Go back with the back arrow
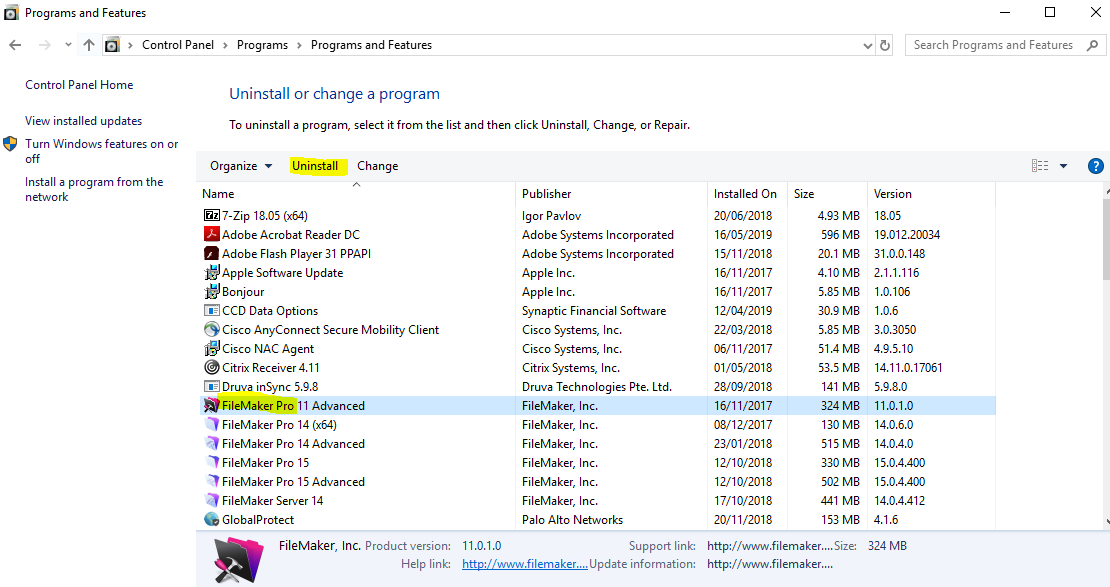Viewport: 1110px width, 587px height. [x=16, y=45]
